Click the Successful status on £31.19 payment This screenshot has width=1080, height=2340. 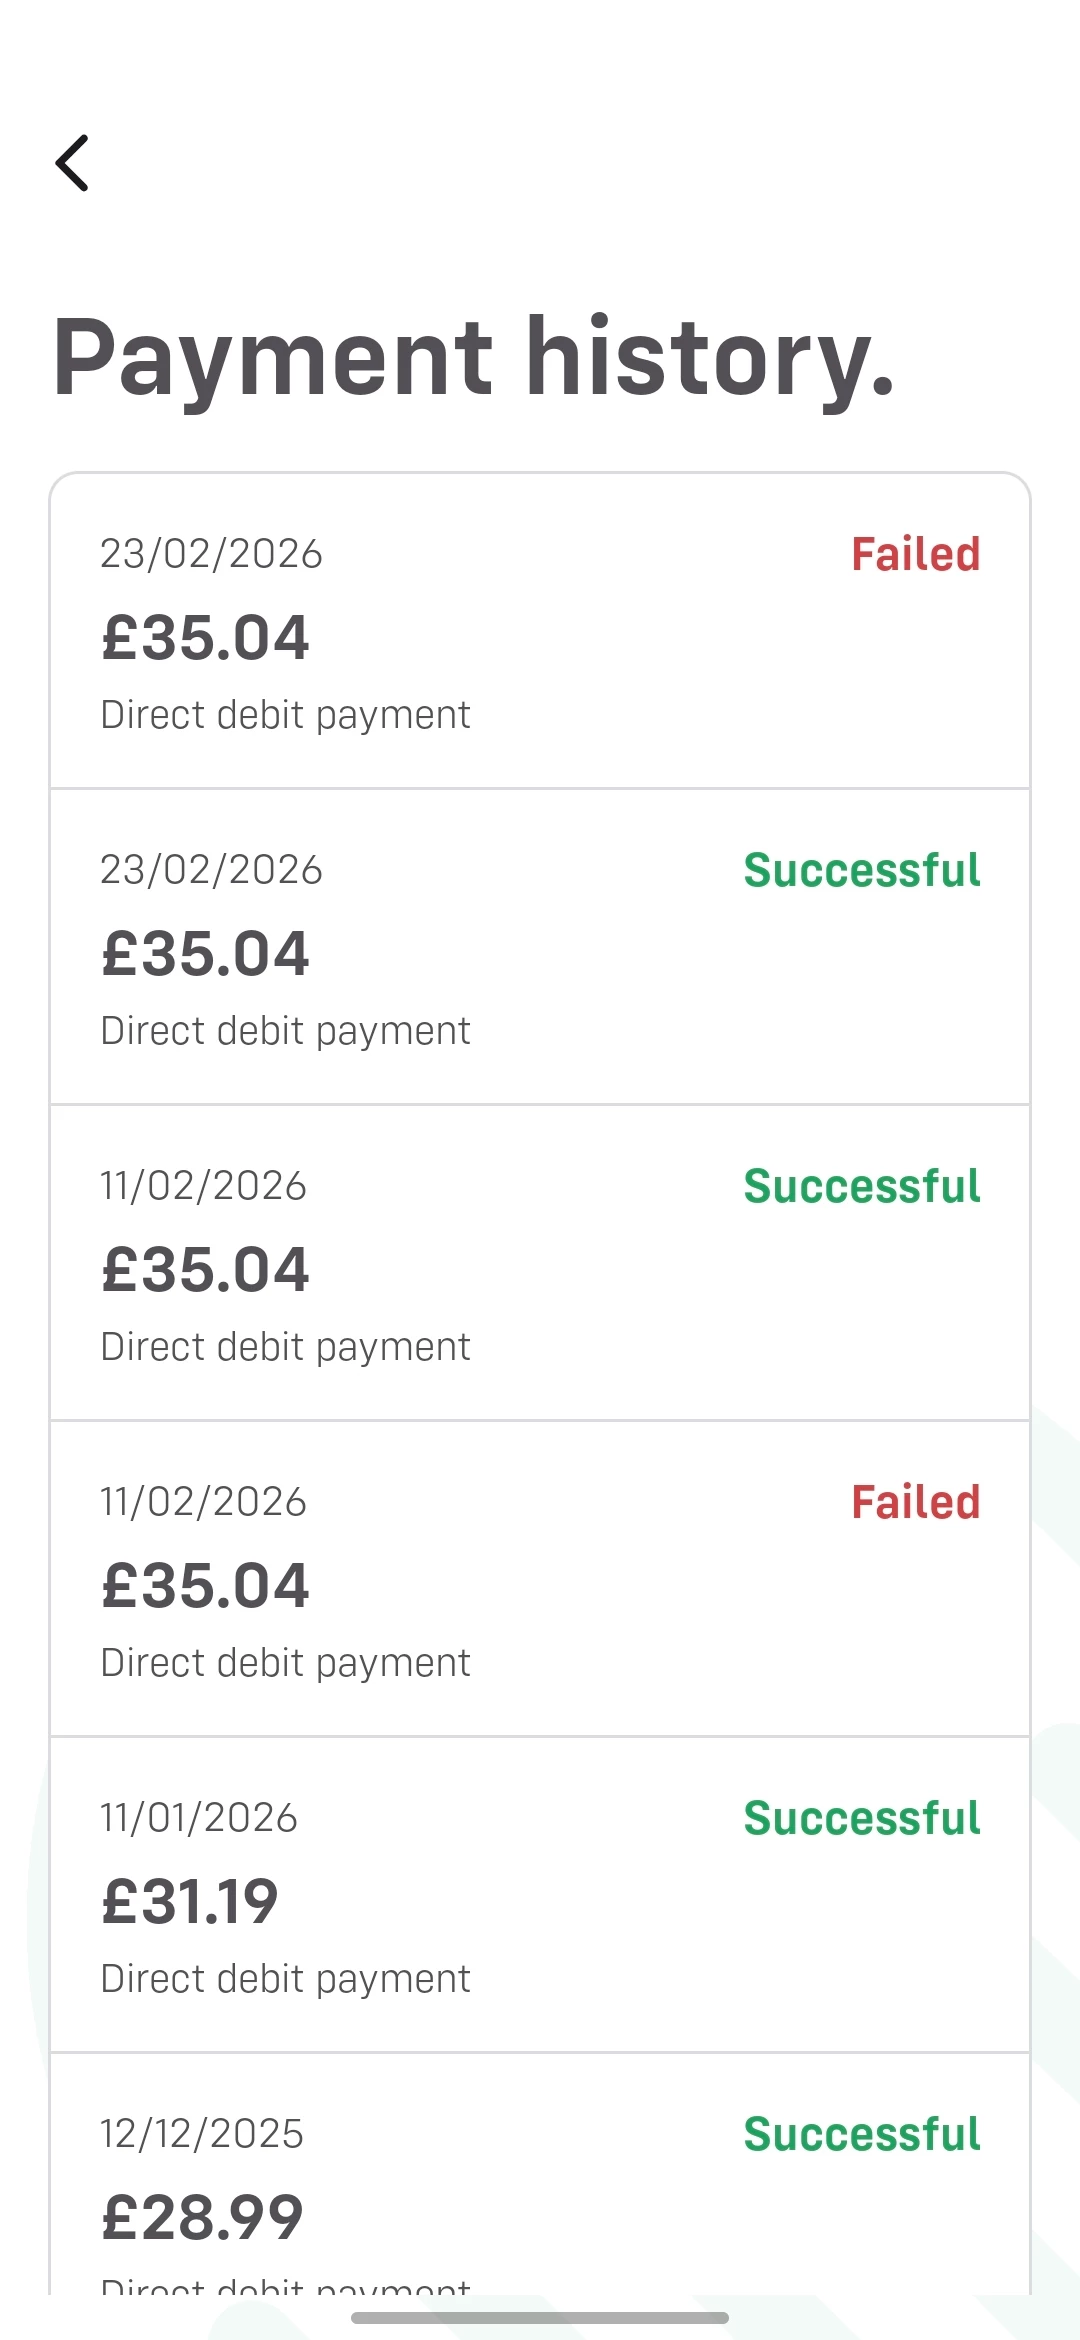[x=861, y=1818]
